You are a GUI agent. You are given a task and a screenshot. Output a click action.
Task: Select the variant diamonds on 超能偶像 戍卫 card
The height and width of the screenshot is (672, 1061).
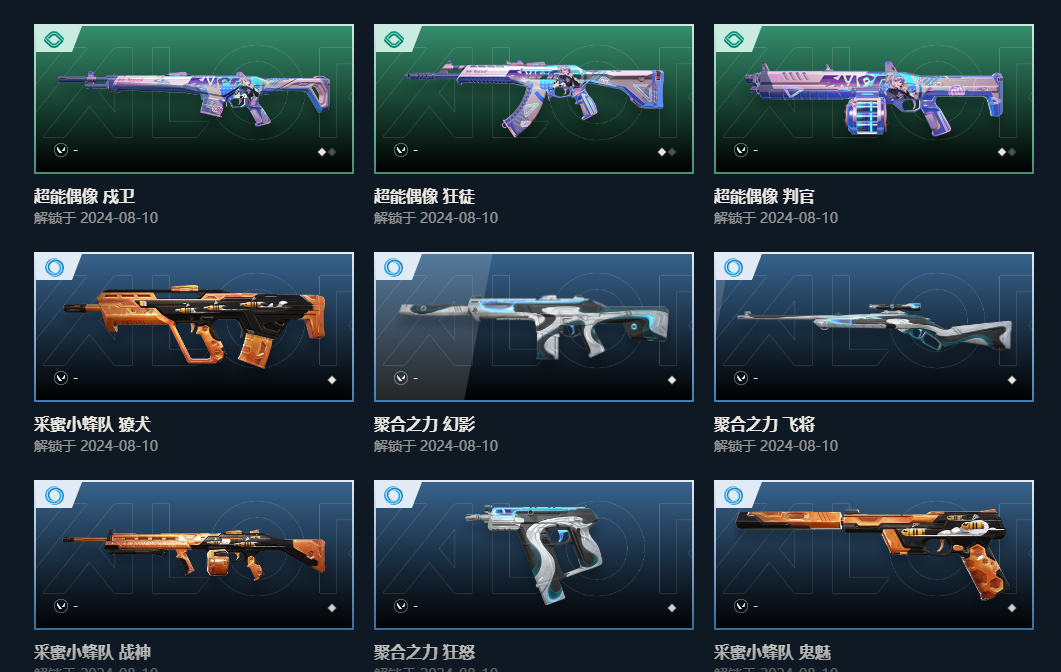point(327,152)
